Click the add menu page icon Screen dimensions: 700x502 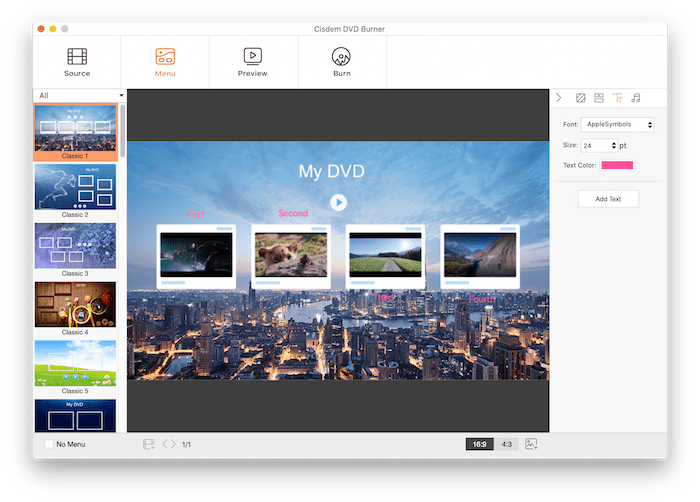click(x=148, y=444)
